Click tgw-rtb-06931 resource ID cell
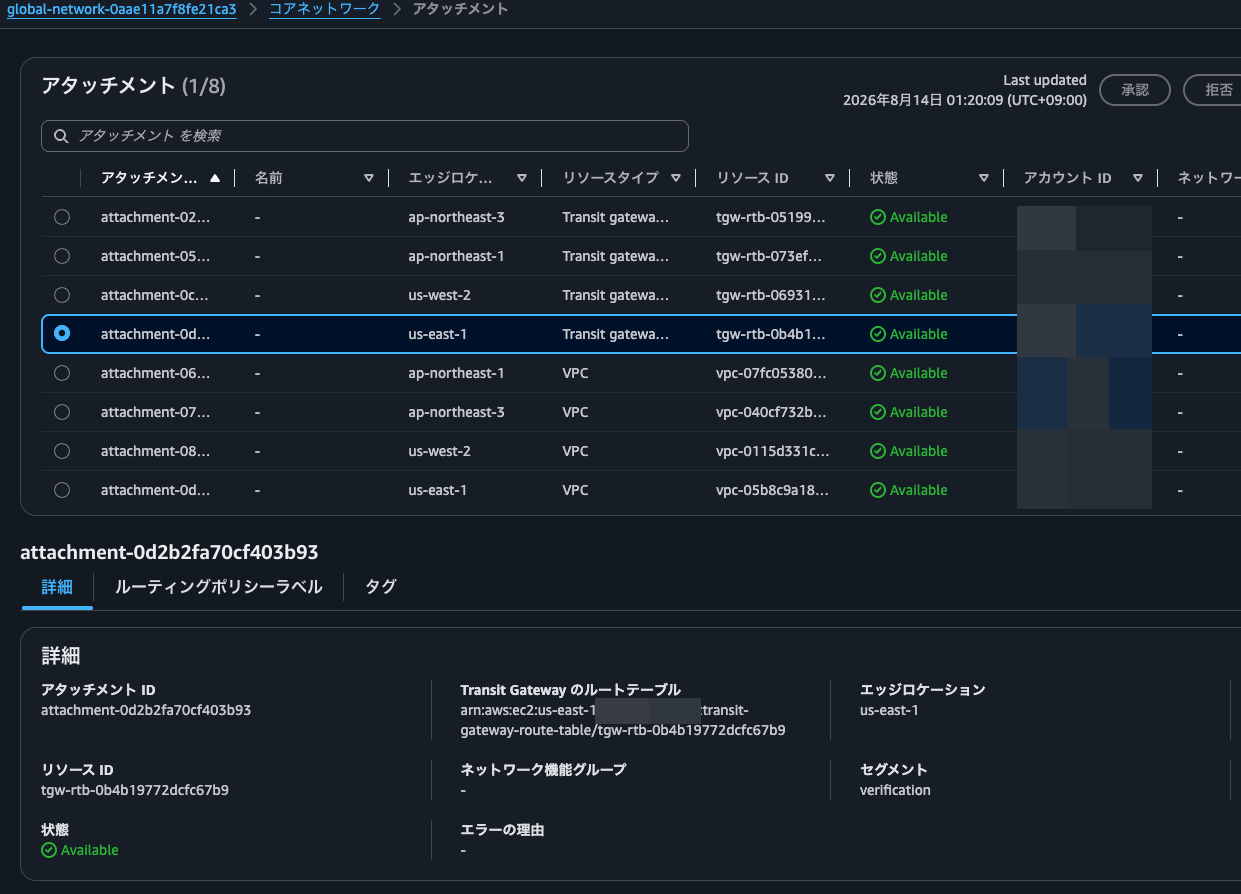1241x894 pixels. (x=770, y=295)
